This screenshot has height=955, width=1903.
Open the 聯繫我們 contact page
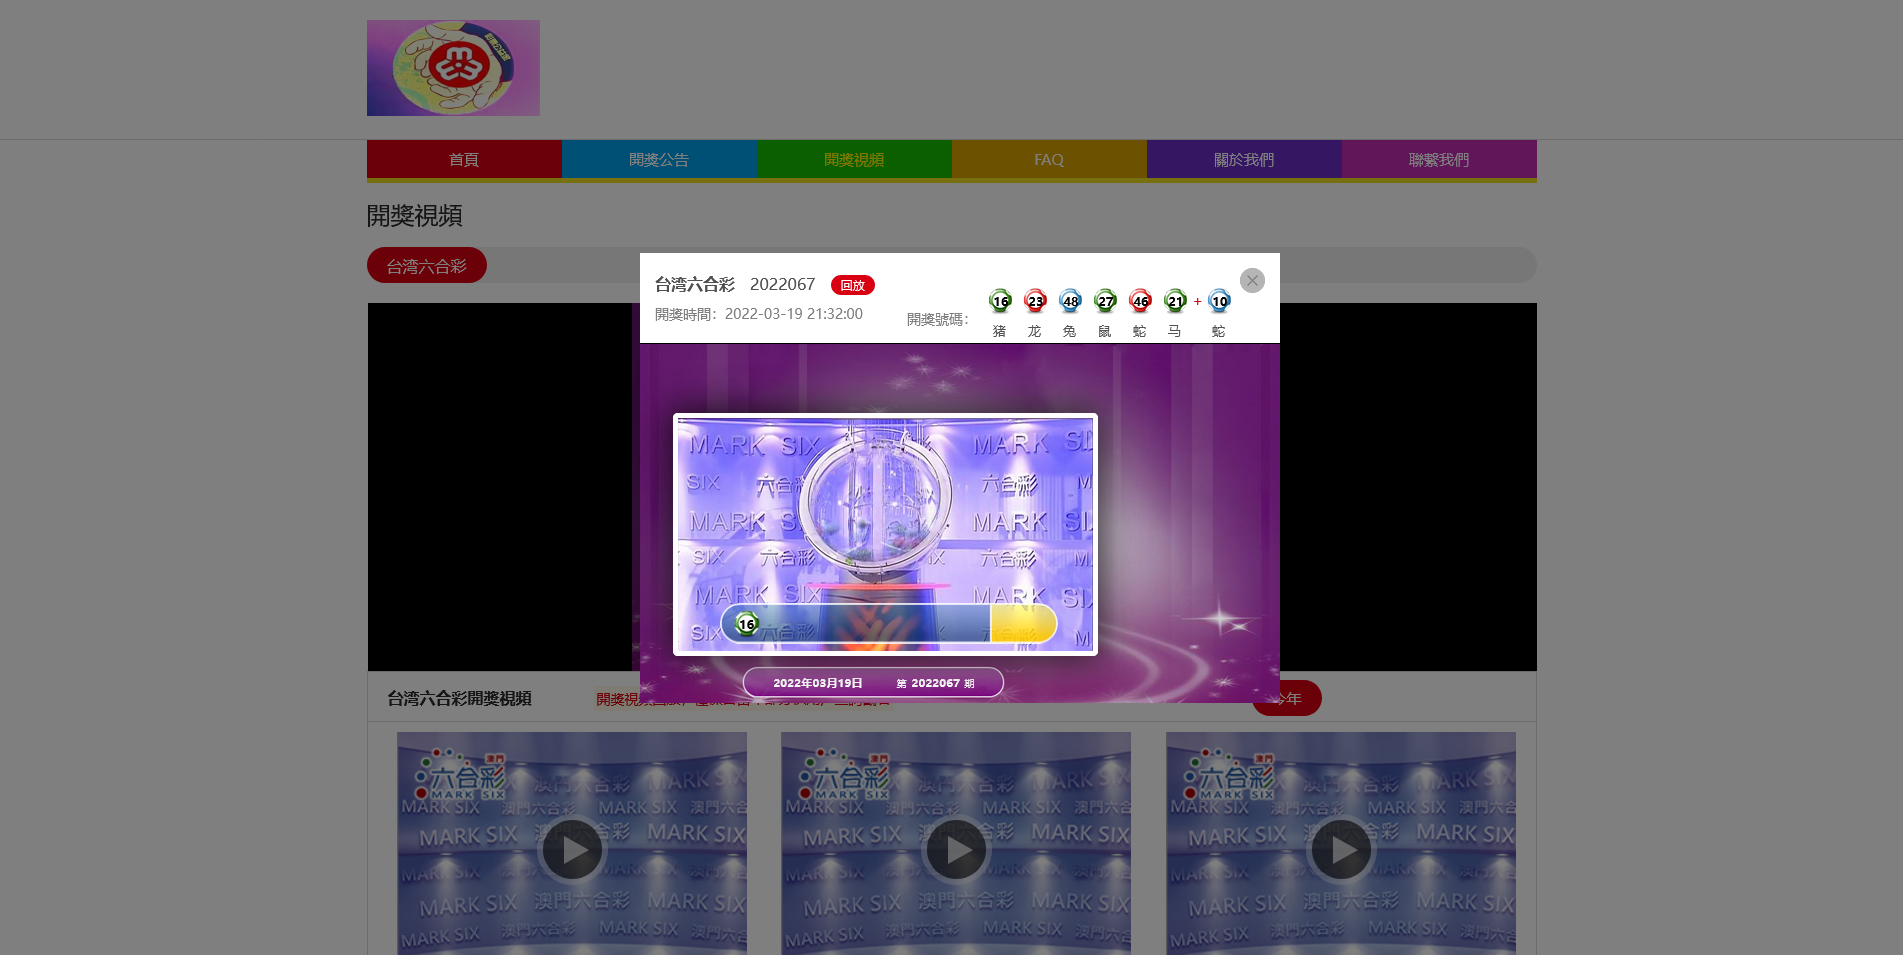point(1439,160)
